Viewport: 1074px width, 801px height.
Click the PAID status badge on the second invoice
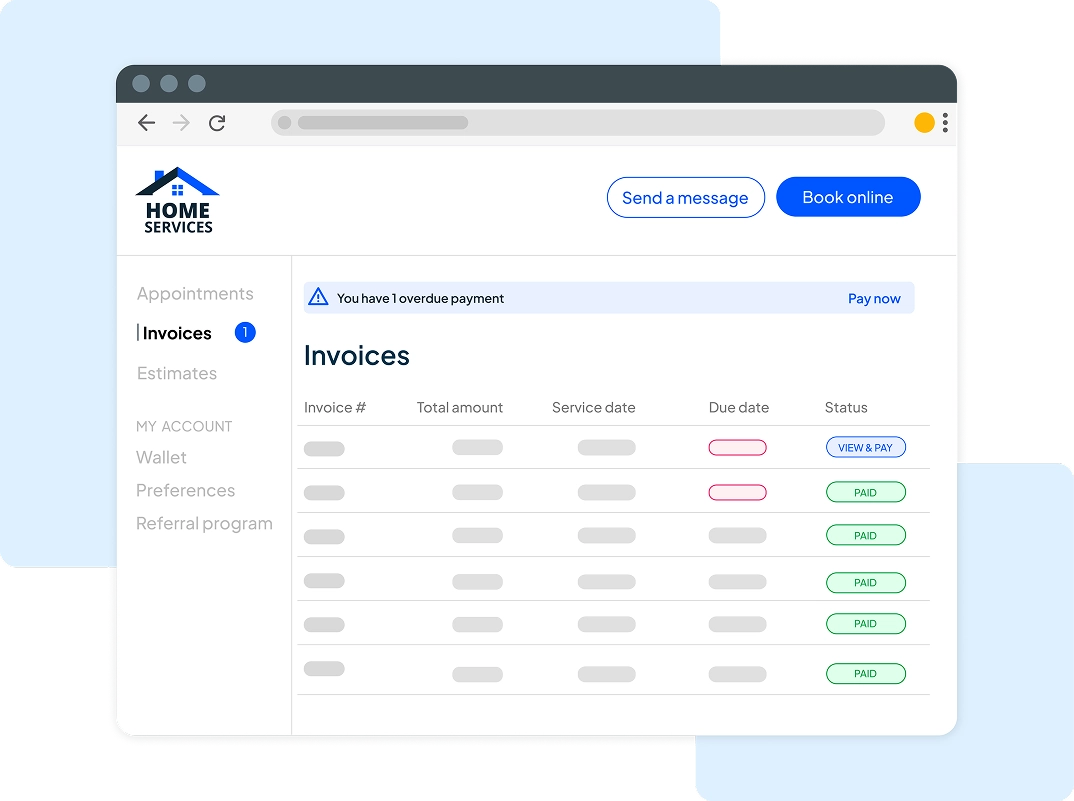865,492
